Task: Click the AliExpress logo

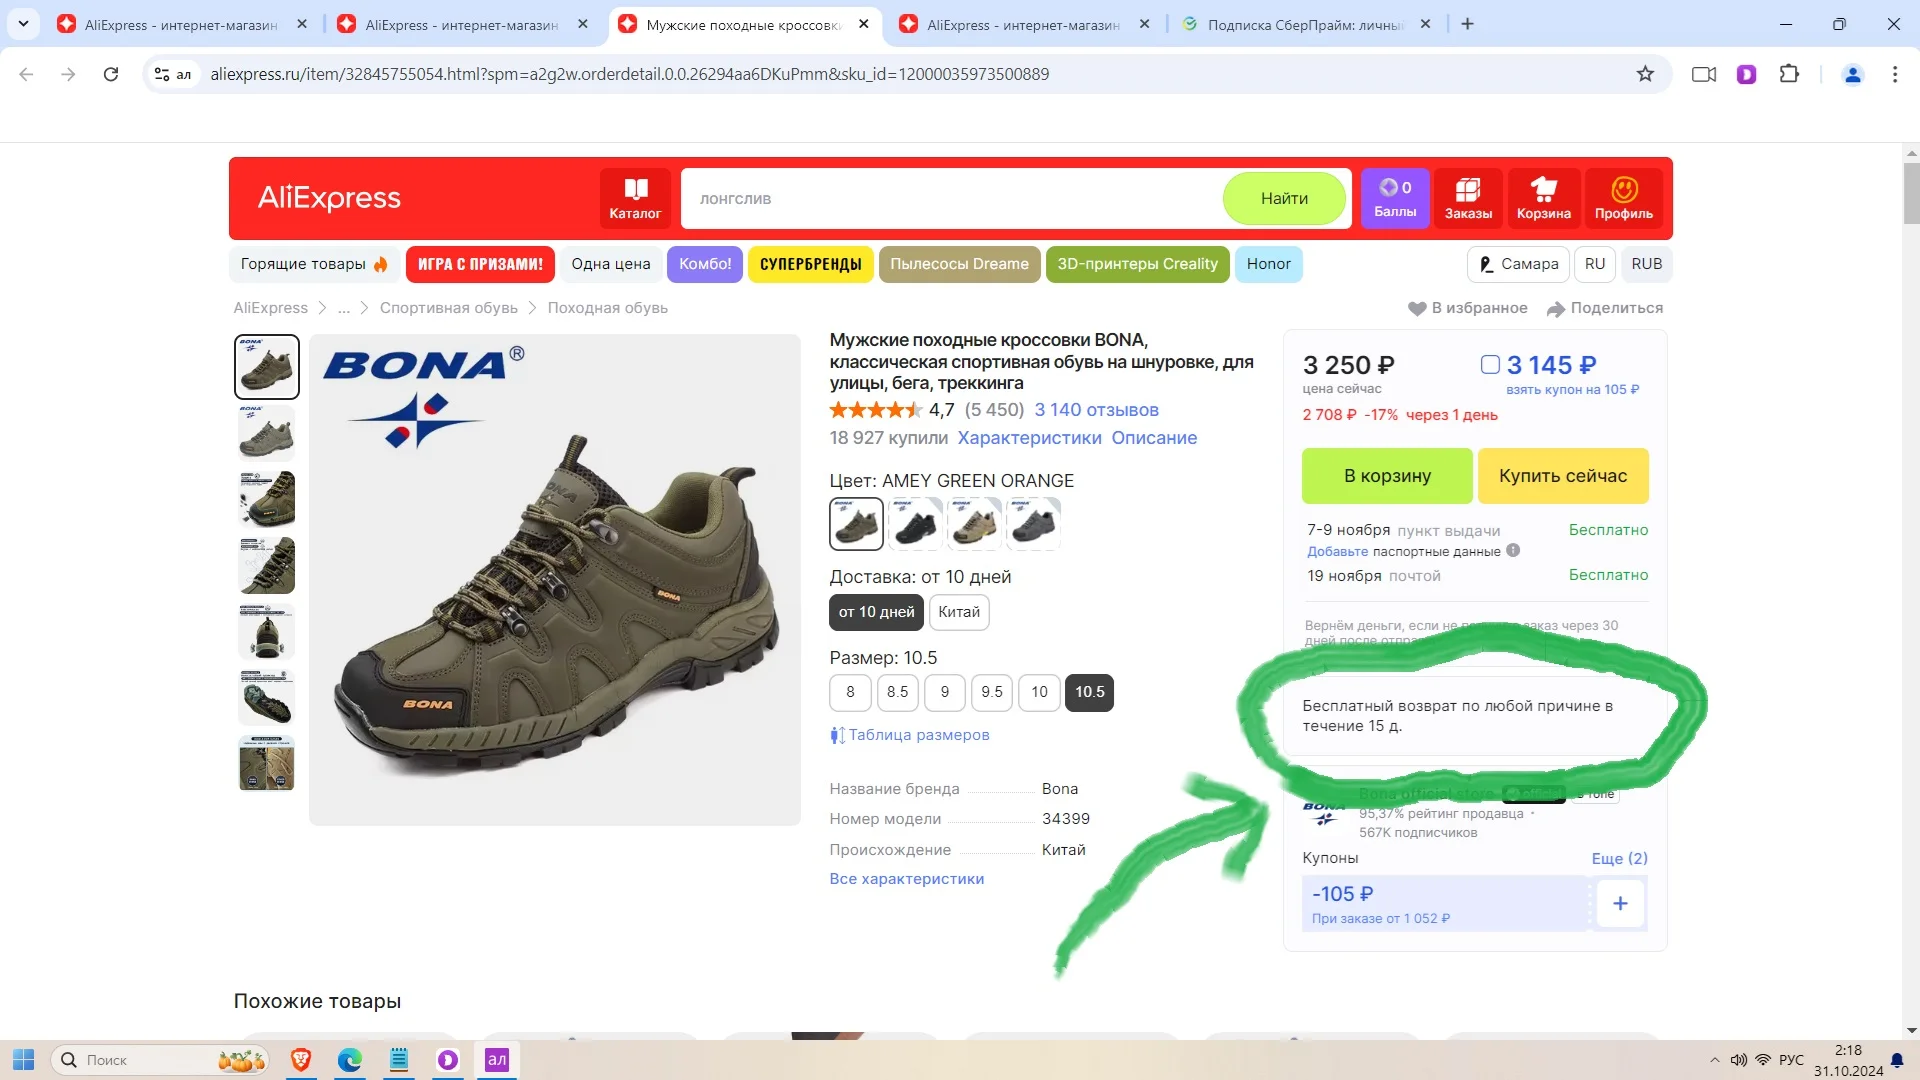Action: 329,198
